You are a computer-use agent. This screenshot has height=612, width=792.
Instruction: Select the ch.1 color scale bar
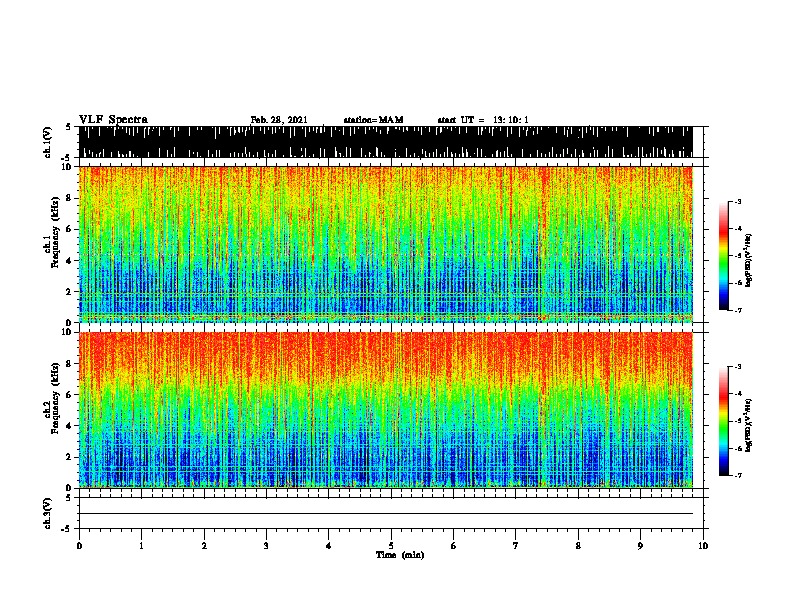tap(723, 256)
